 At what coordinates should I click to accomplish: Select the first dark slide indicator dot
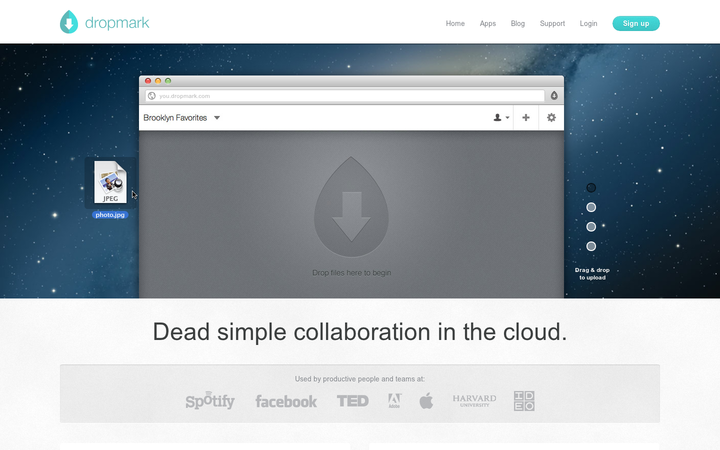point(591,188)
